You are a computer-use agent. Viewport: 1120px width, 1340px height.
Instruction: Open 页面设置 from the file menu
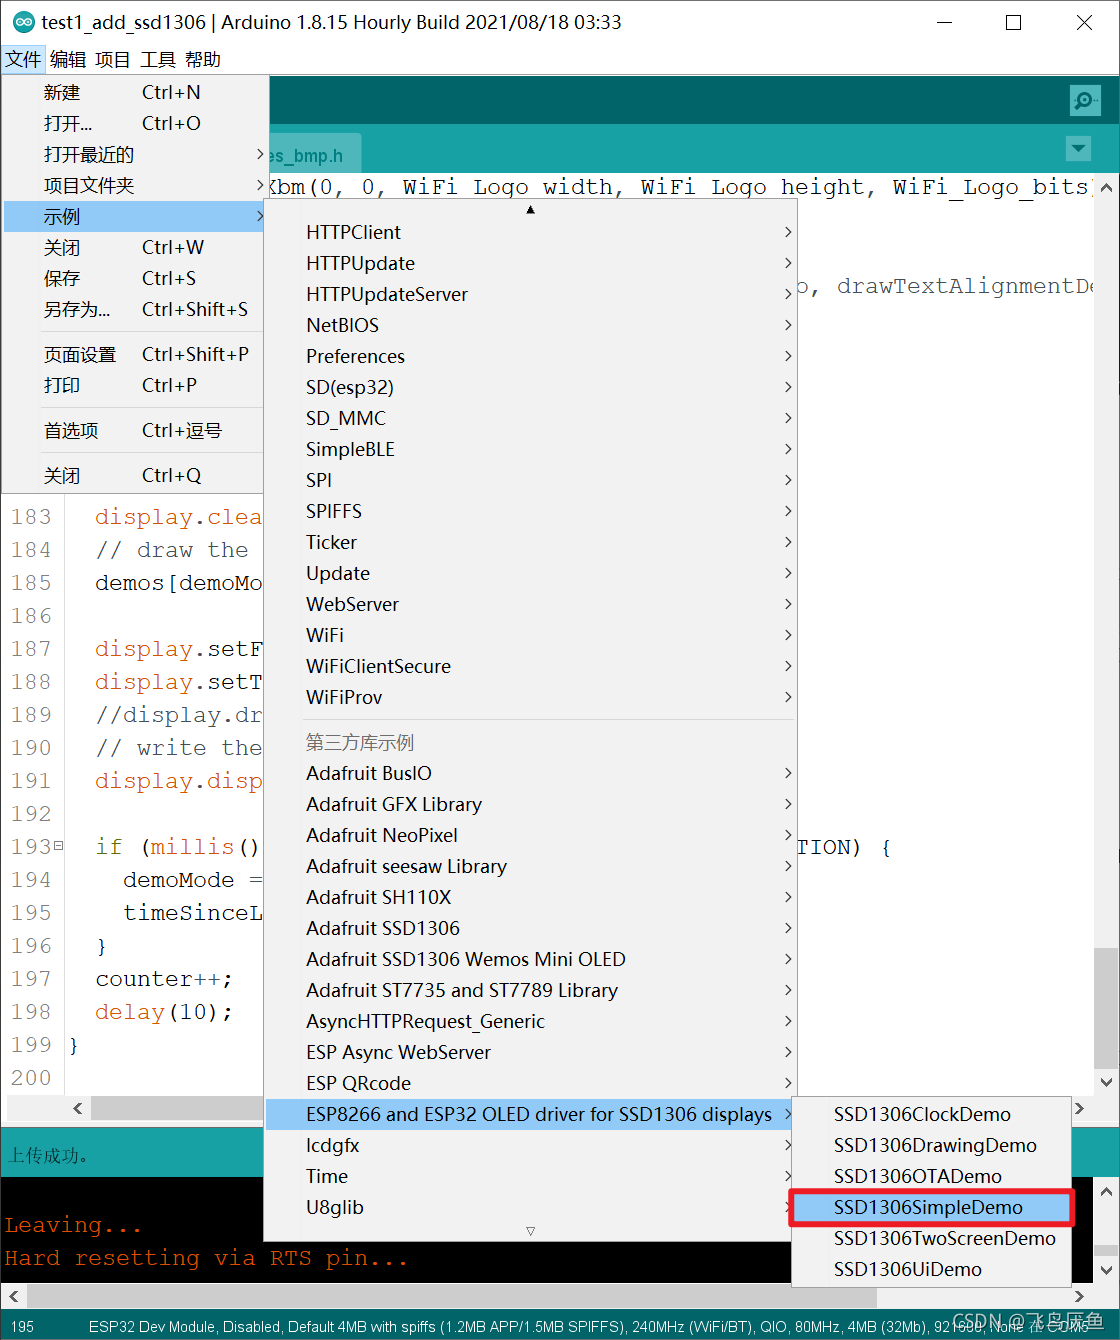coord(135,354)
